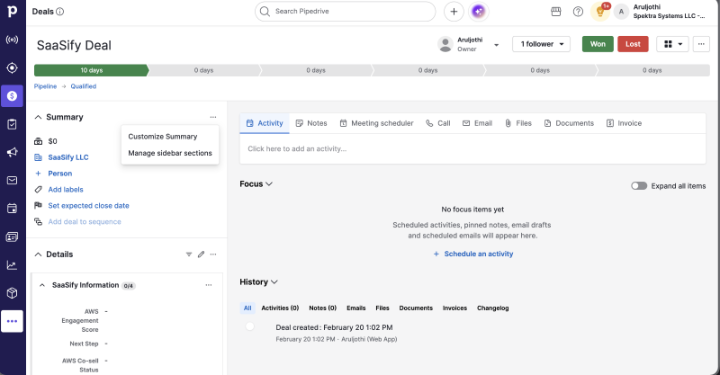The height and width of the screenshot is (375, 720).
Task: Switch to the Call tab
Action: click(438, 123)
